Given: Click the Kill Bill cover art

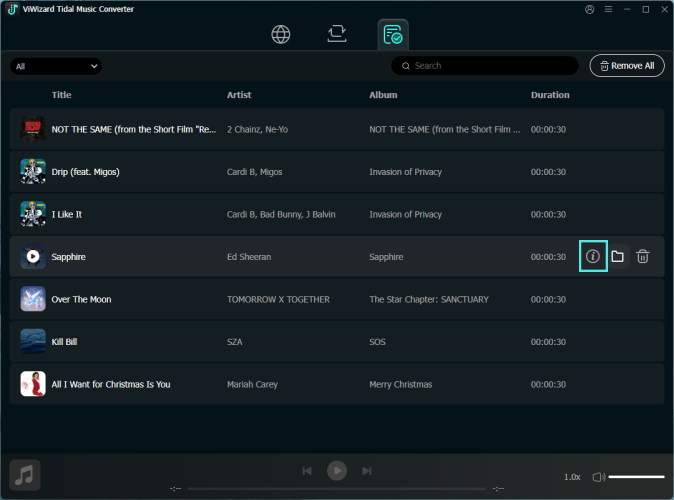Looking at the screenshot, I should (33, 342).
